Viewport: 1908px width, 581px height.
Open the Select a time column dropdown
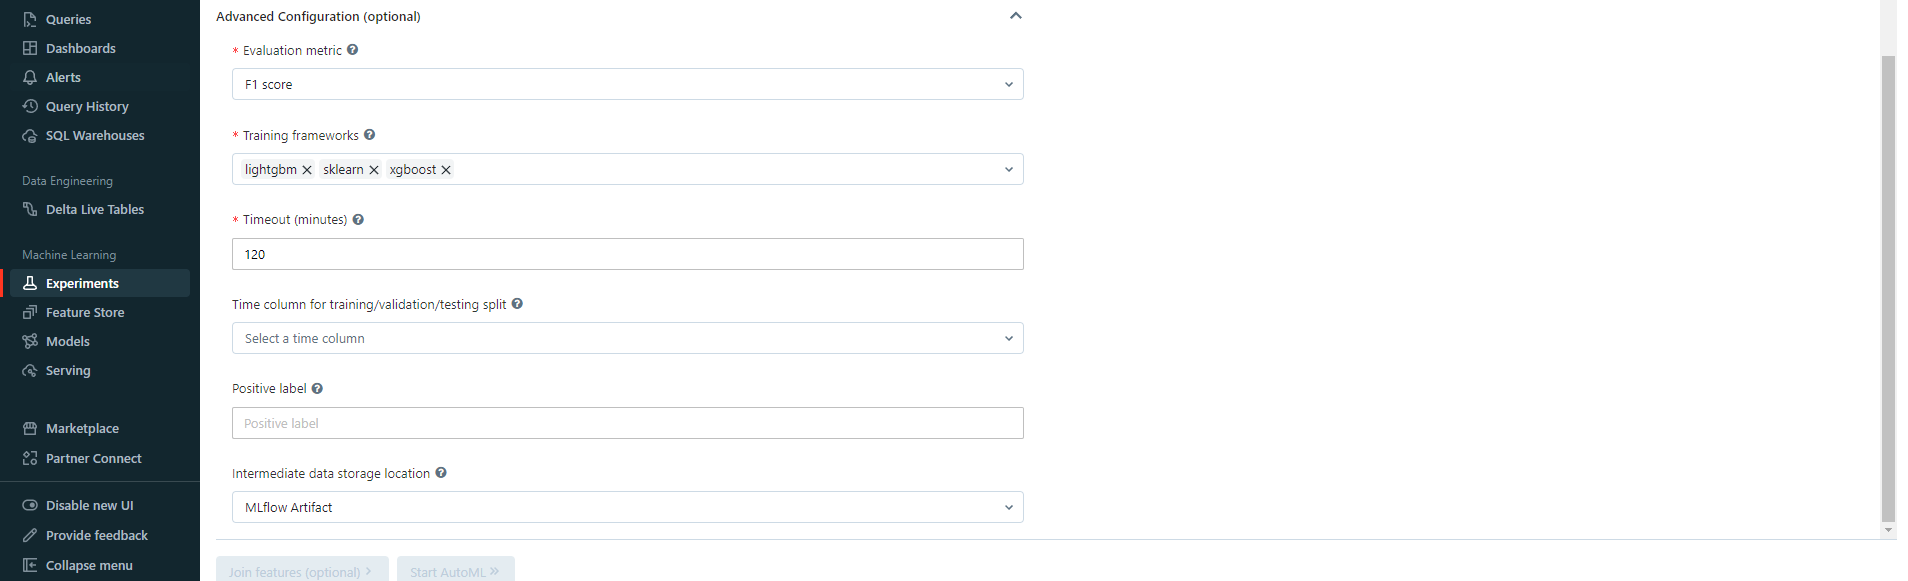point(627,339)
